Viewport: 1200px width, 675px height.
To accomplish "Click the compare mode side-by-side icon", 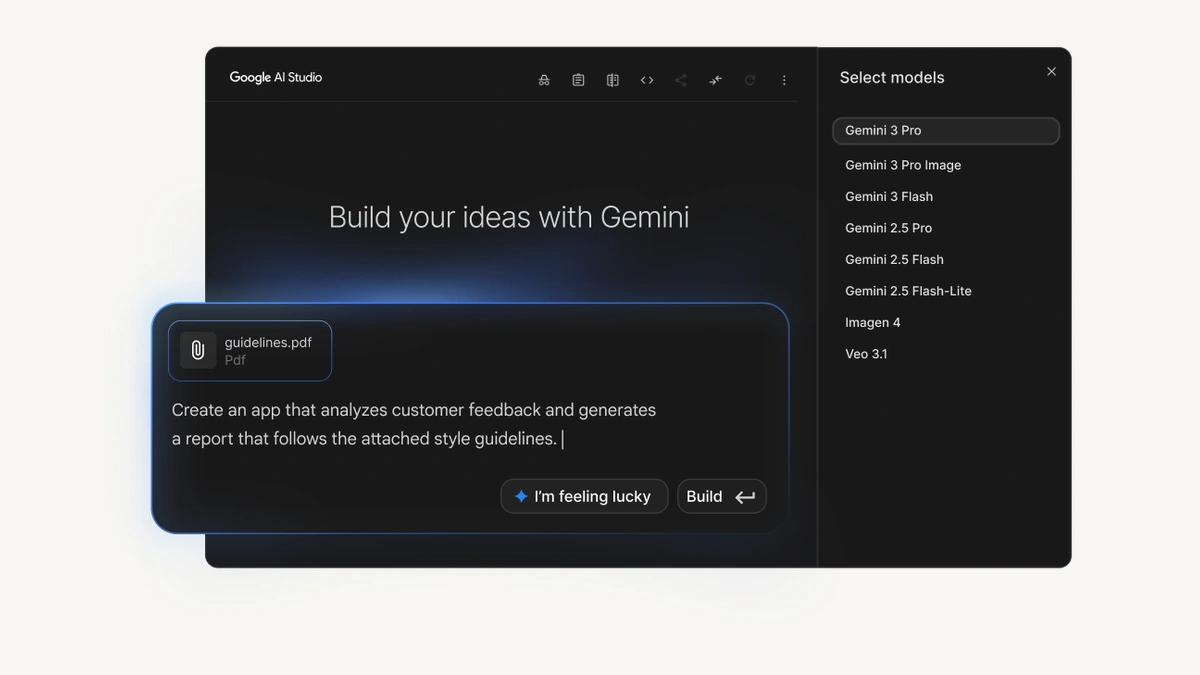I will pyautogui.click(x=613, y=80).
